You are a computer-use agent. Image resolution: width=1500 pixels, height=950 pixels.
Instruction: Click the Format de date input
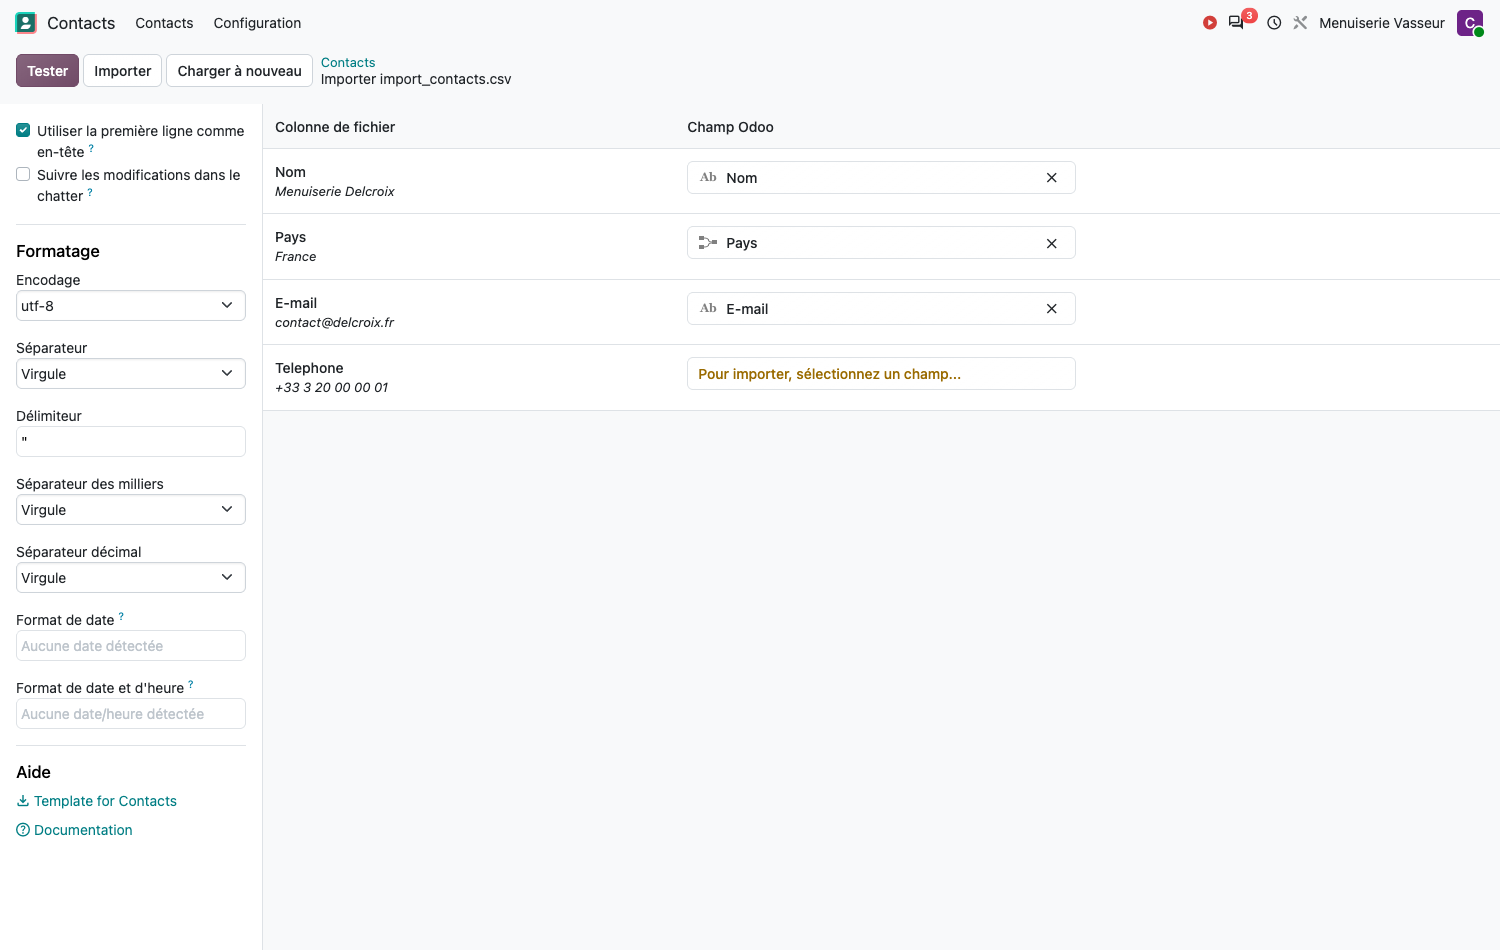(x=131, y=646)
